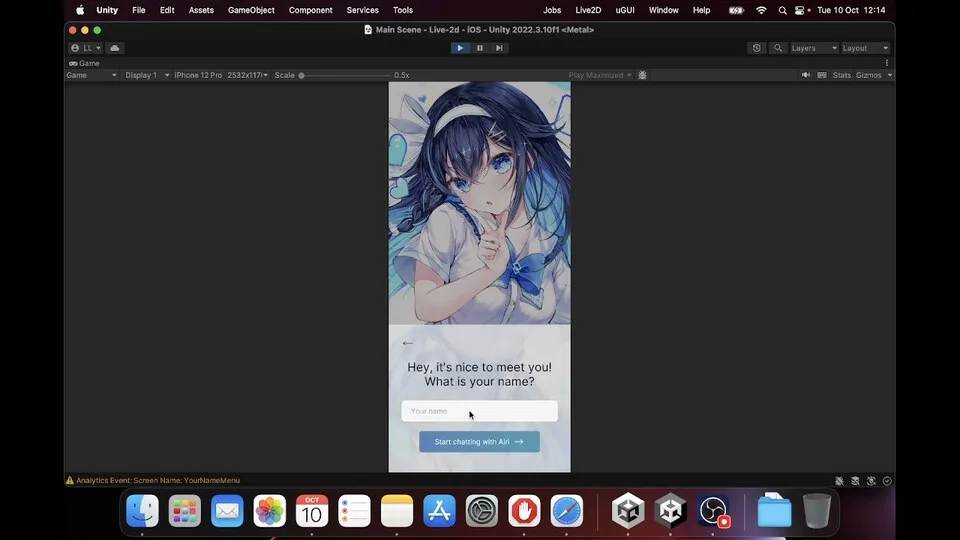Select the Game tab
This screenshot has width=960, height=540.
tap(84, 63)
